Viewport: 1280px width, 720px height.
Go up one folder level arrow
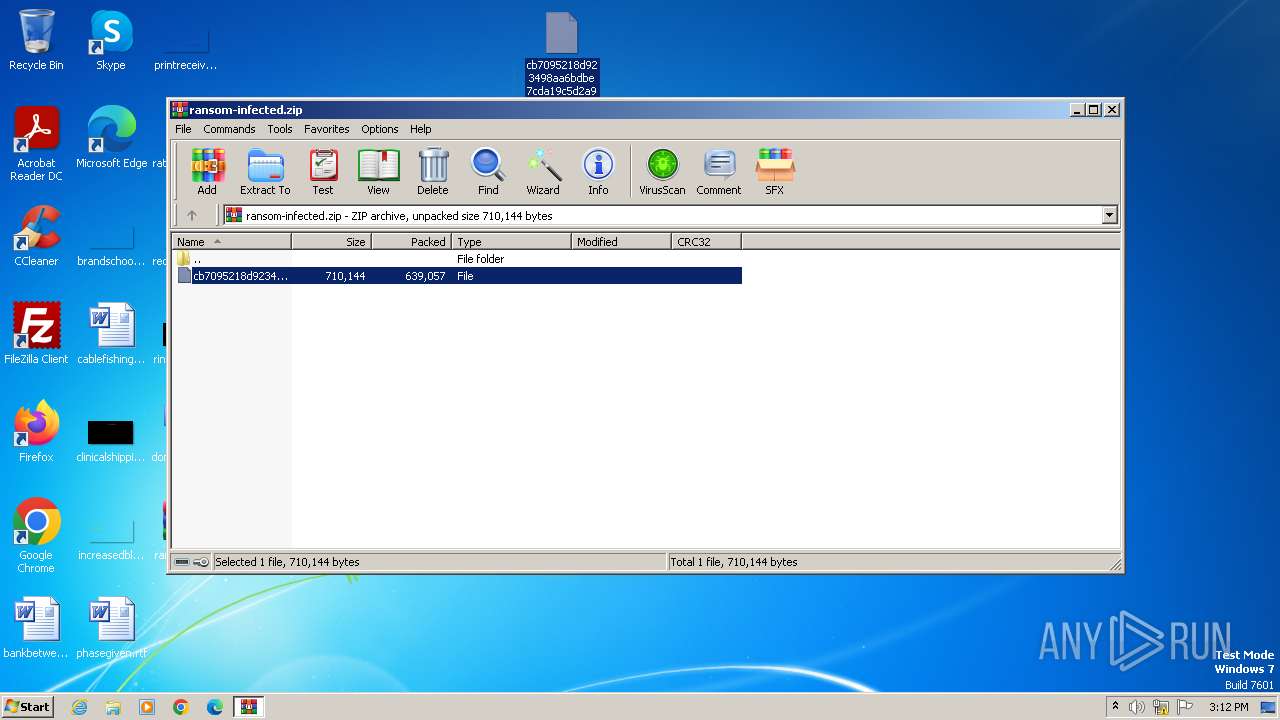pyautogui.click(x=192, y=215)
